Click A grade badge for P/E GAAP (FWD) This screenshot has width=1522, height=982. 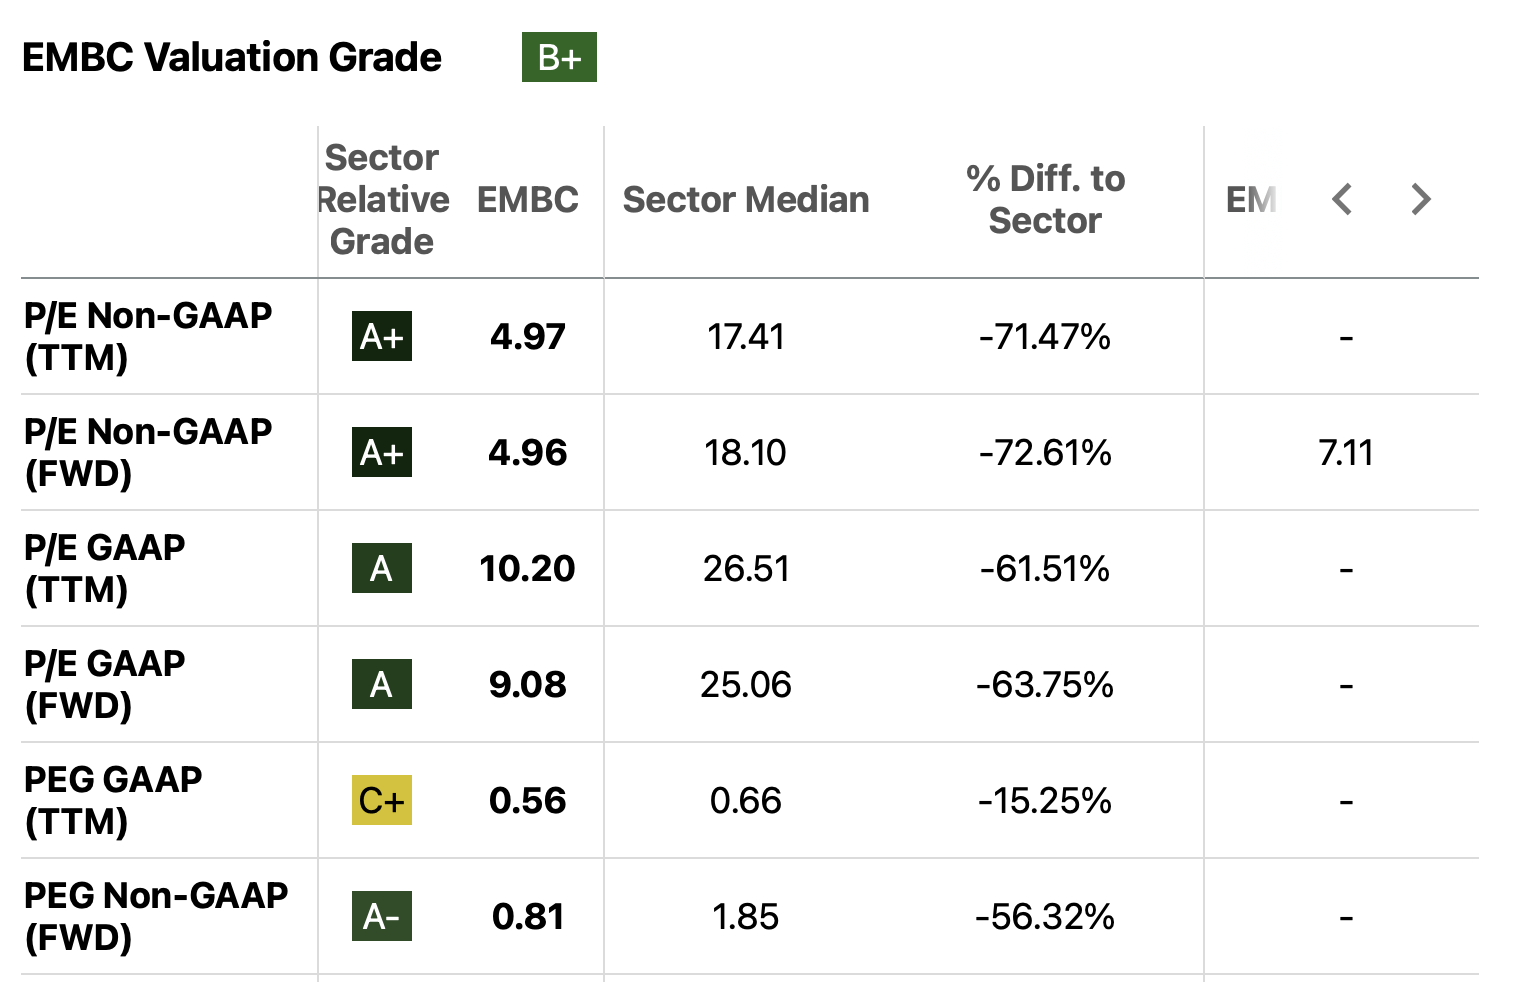pyautogui.click(x=381, y=684)
